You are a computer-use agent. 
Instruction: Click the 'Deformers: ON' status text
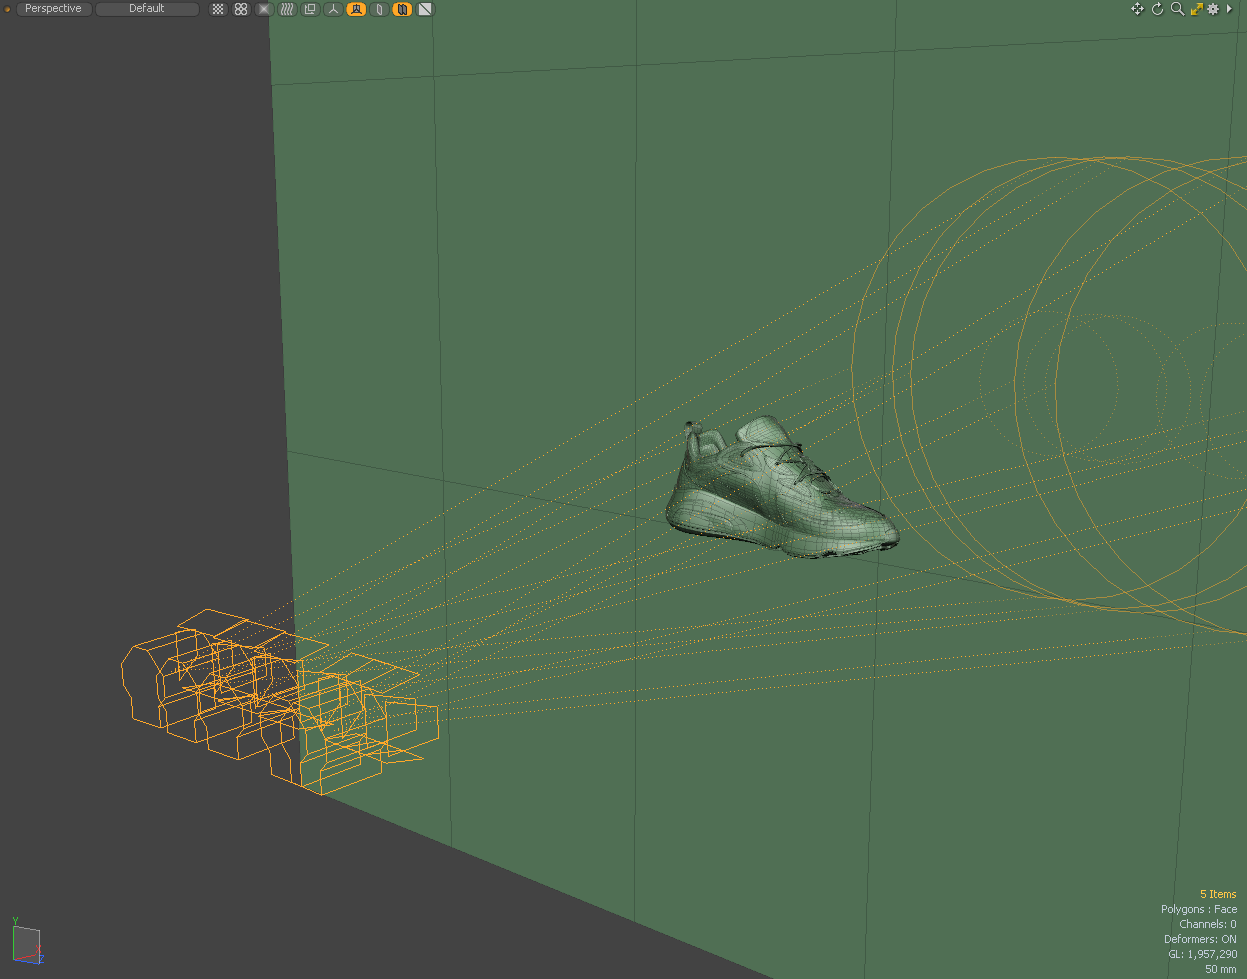coord(1200,939)
